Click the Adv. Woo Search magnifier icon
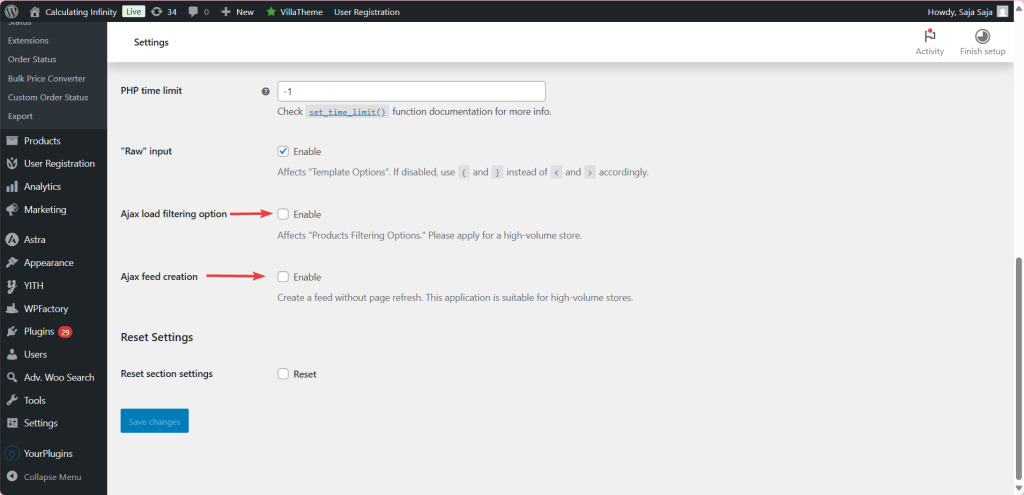The image size is (1024, 495). pos(12,377)
